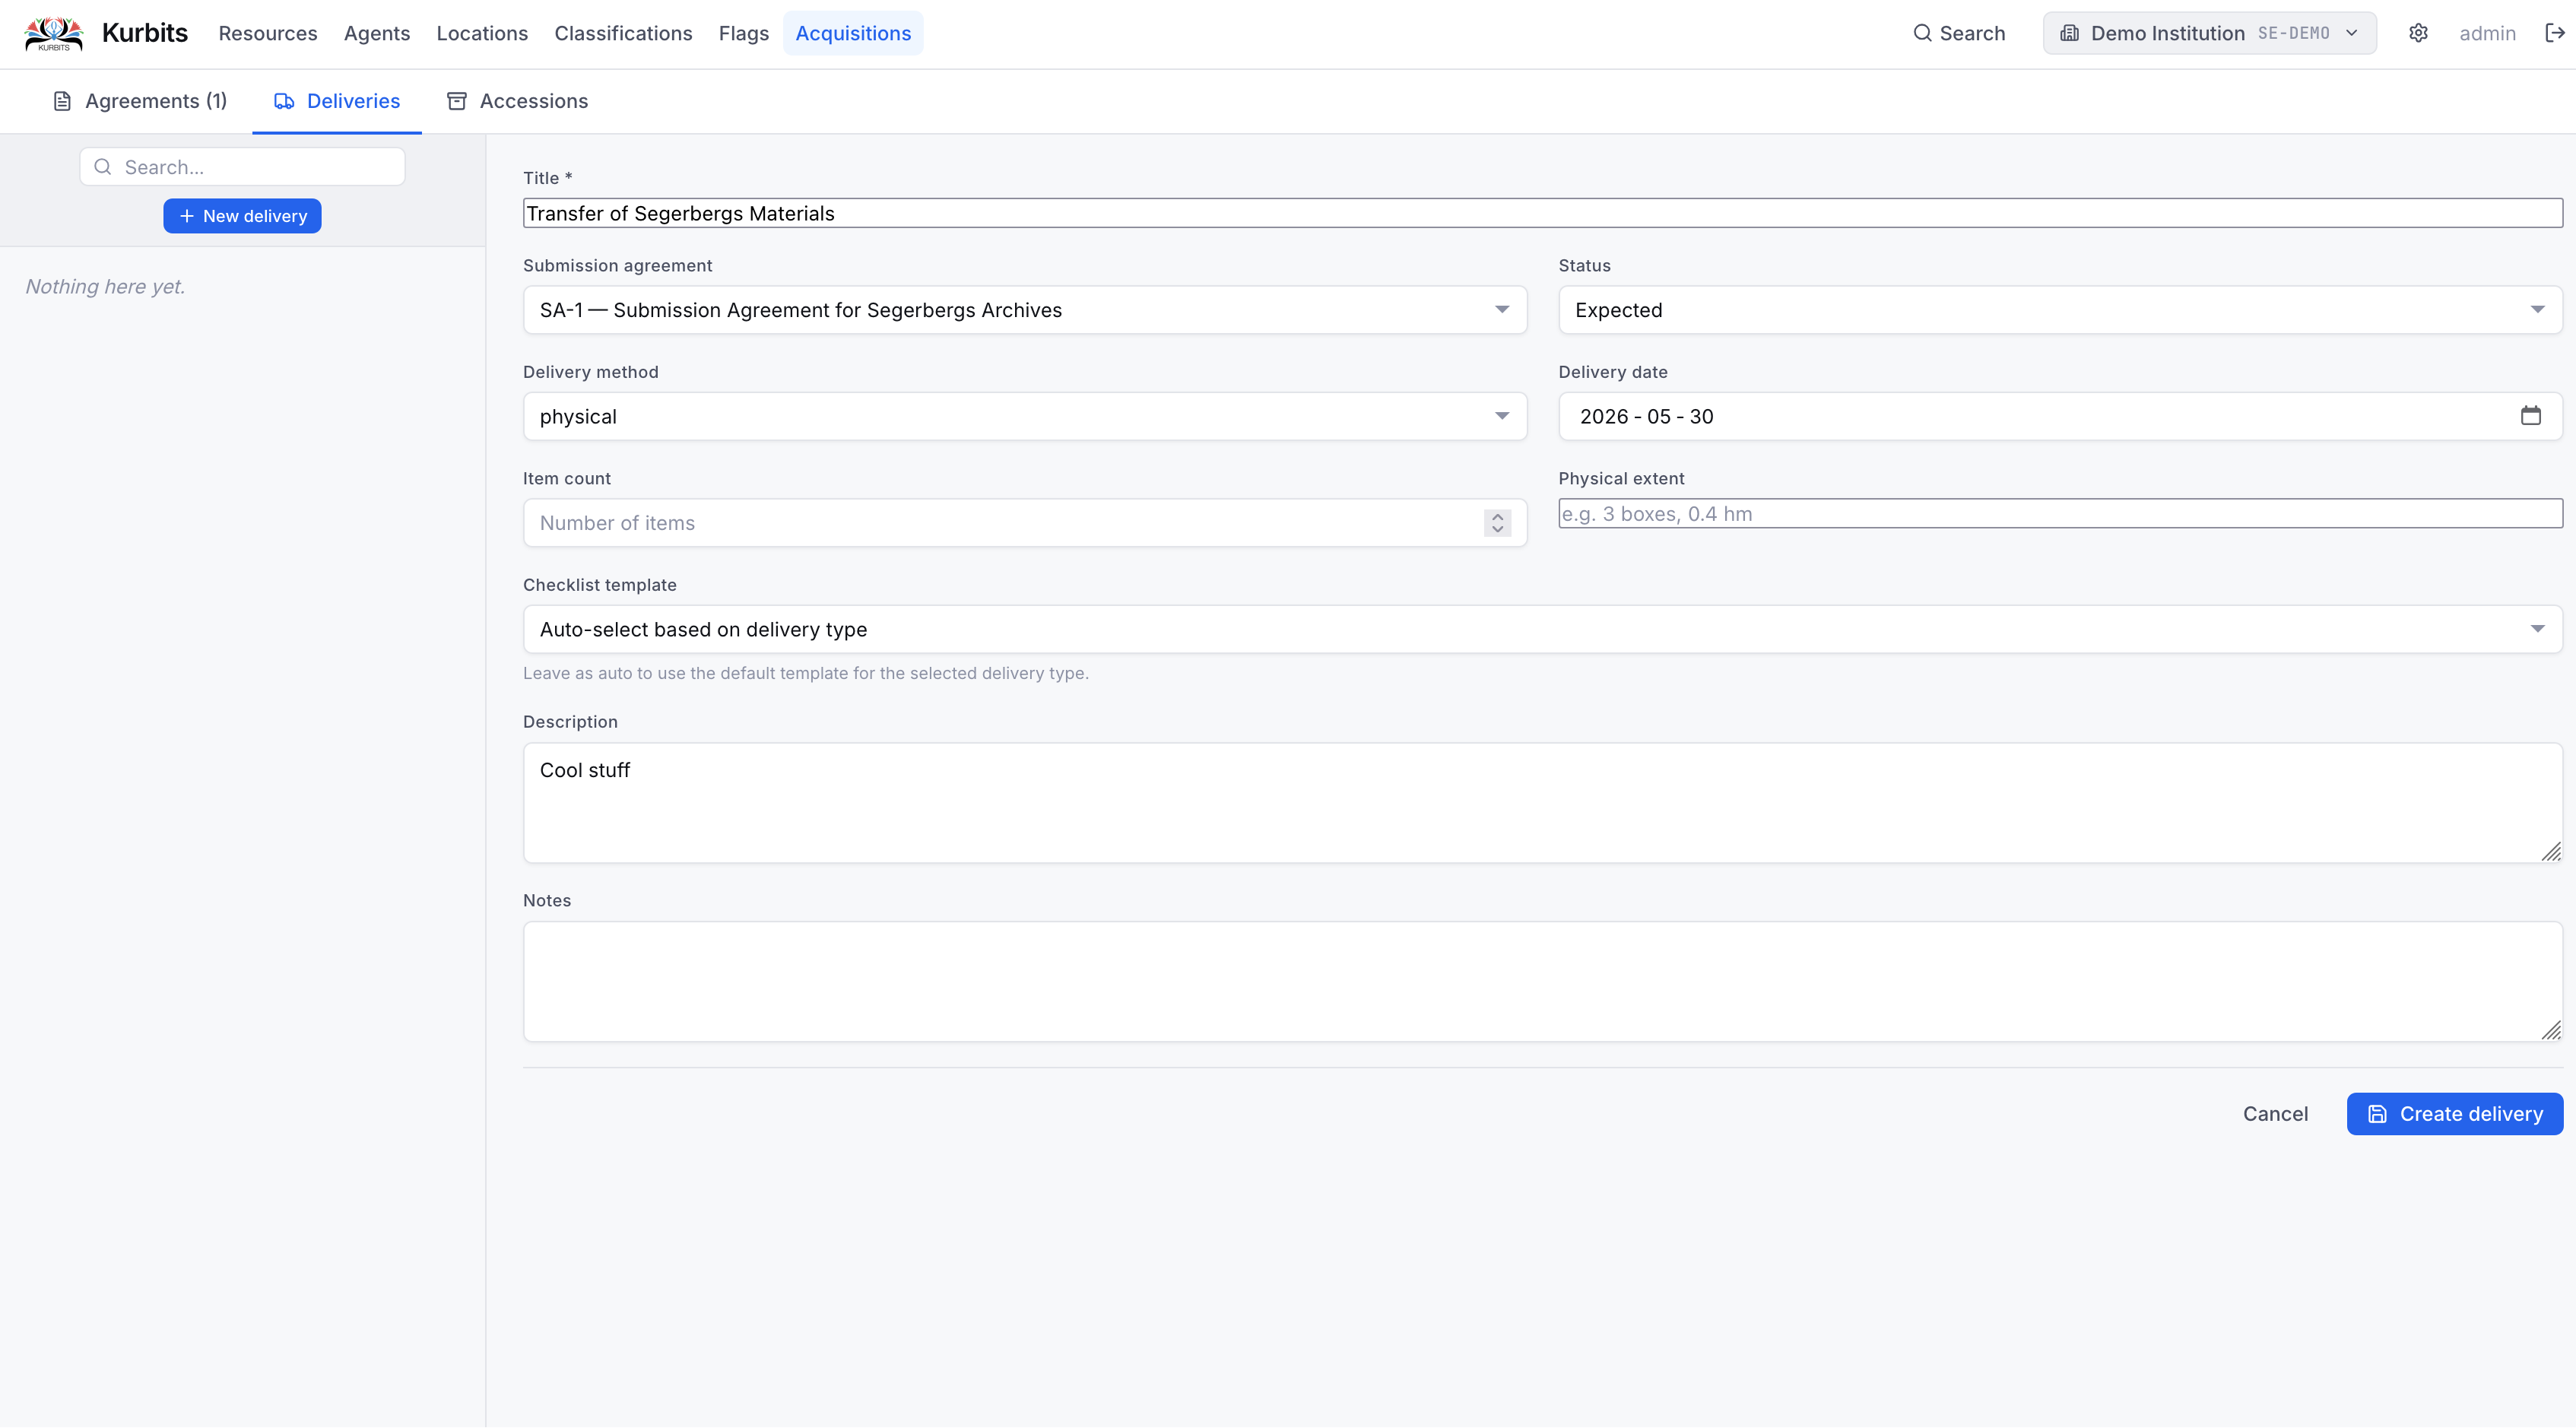Click into the Description textarea
Image resolution: width=2576 pixels, height=1428 pixels.
coord(1543,803)
